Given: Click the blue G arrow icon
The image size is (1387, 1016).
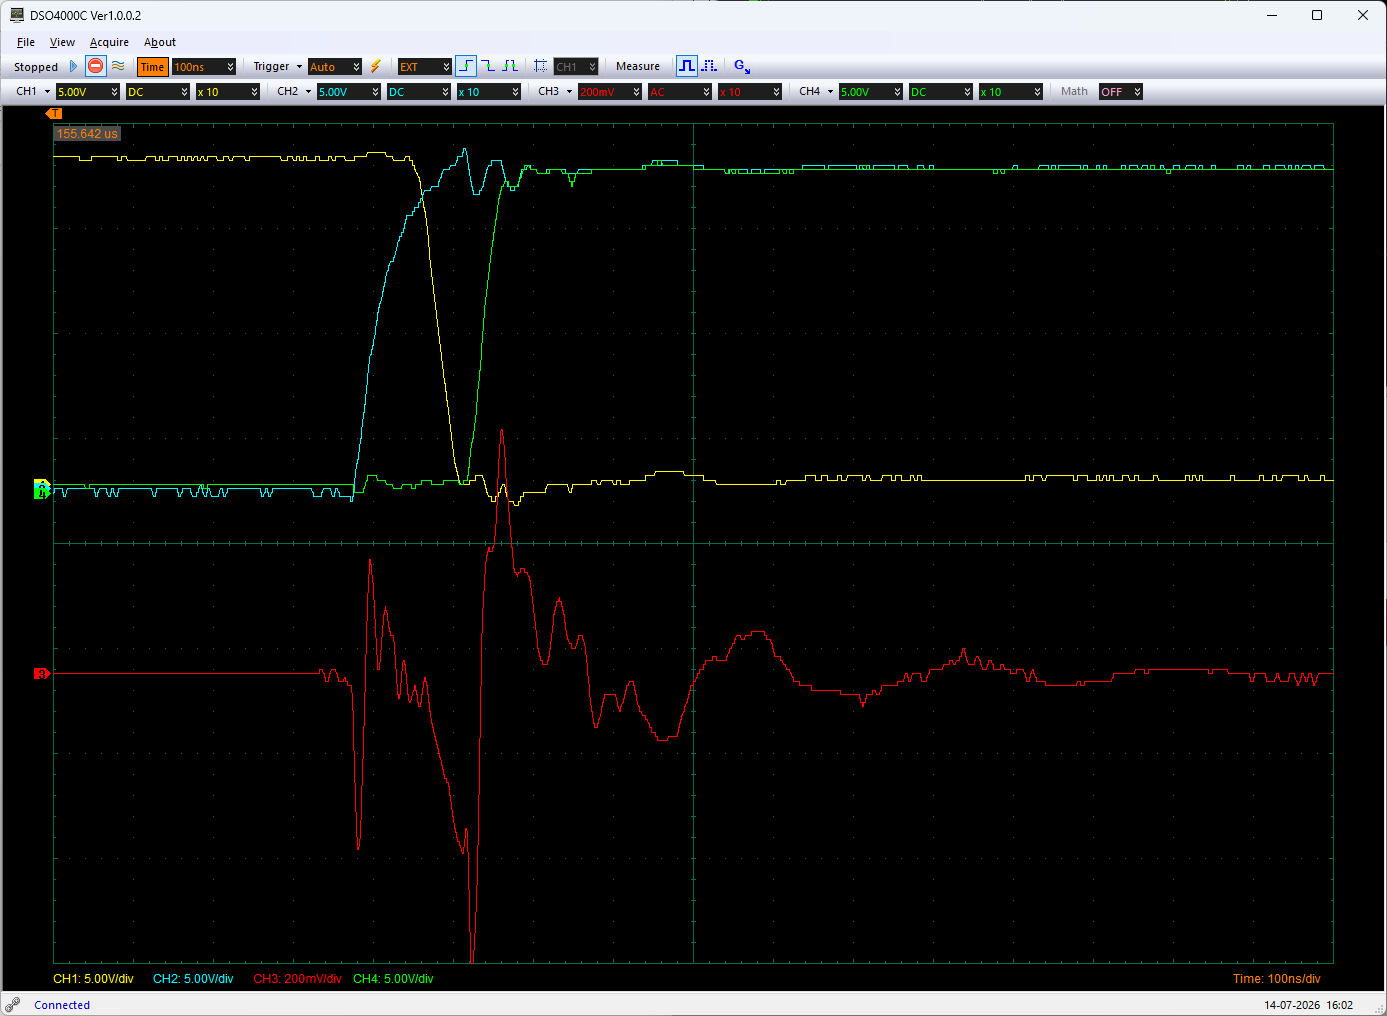Looking at the screenshot, I should tap(742, 66).
